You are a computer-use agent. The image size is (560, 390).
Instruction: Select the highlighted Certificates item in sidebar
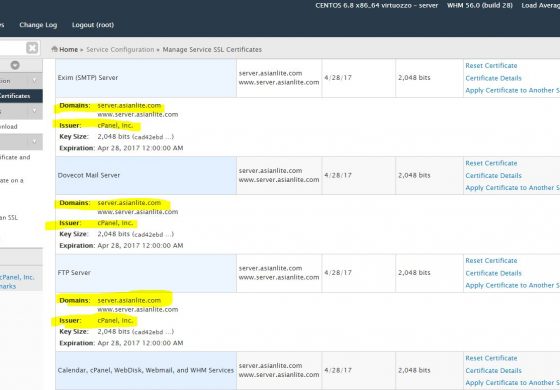21,96
